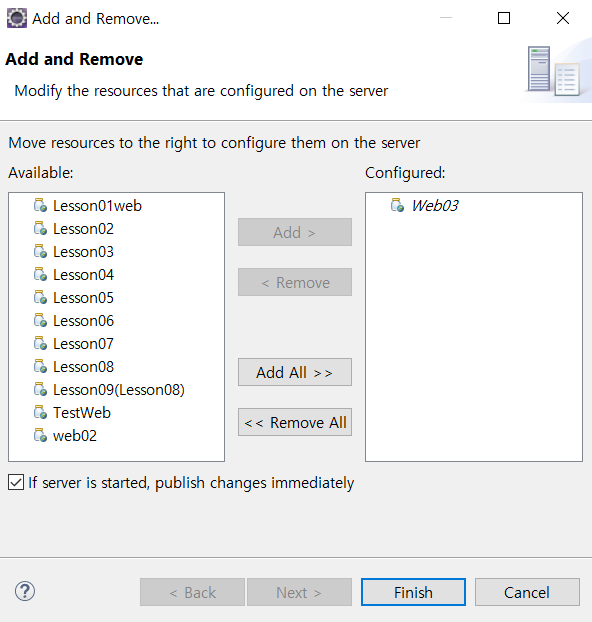Select Lesson08 in Available list
Screen dimensions: 592x622
point(83,367)
